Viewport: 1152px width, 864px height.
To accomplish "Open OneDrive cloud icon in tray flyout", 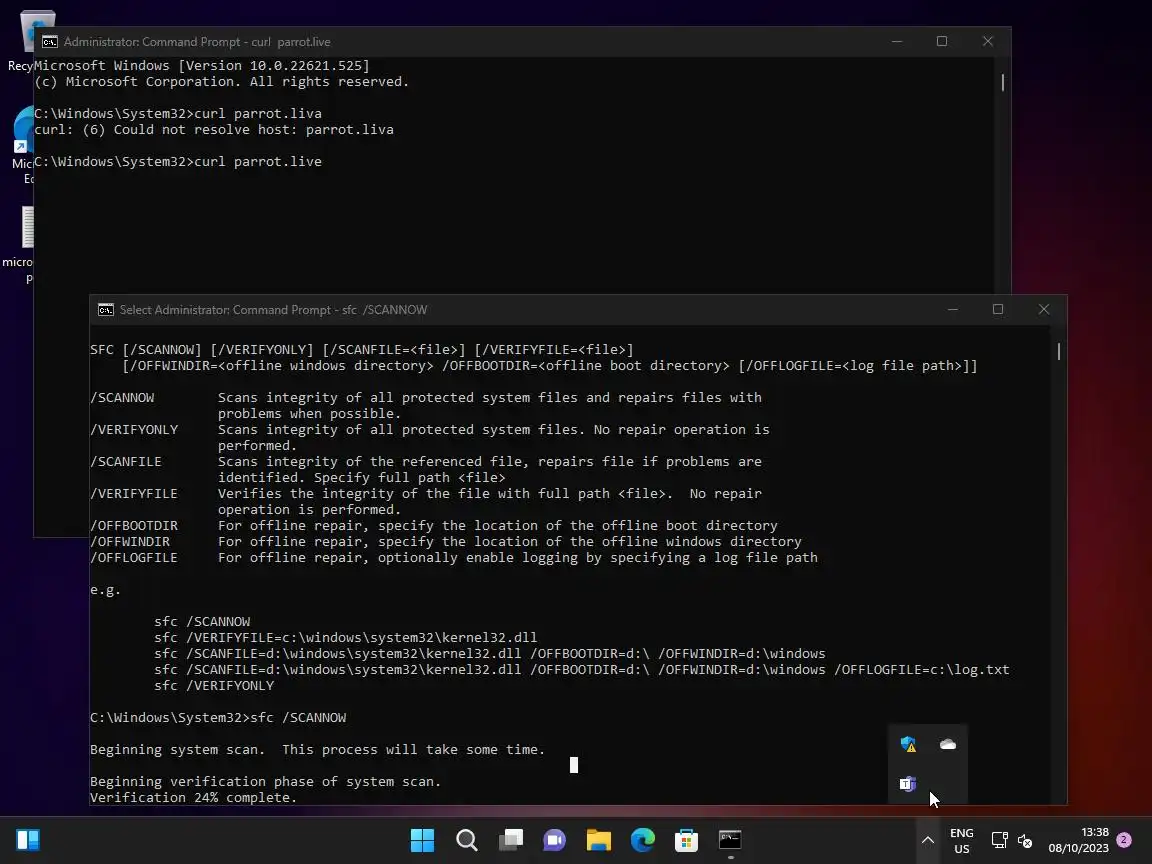I will (x=948, y=744).
